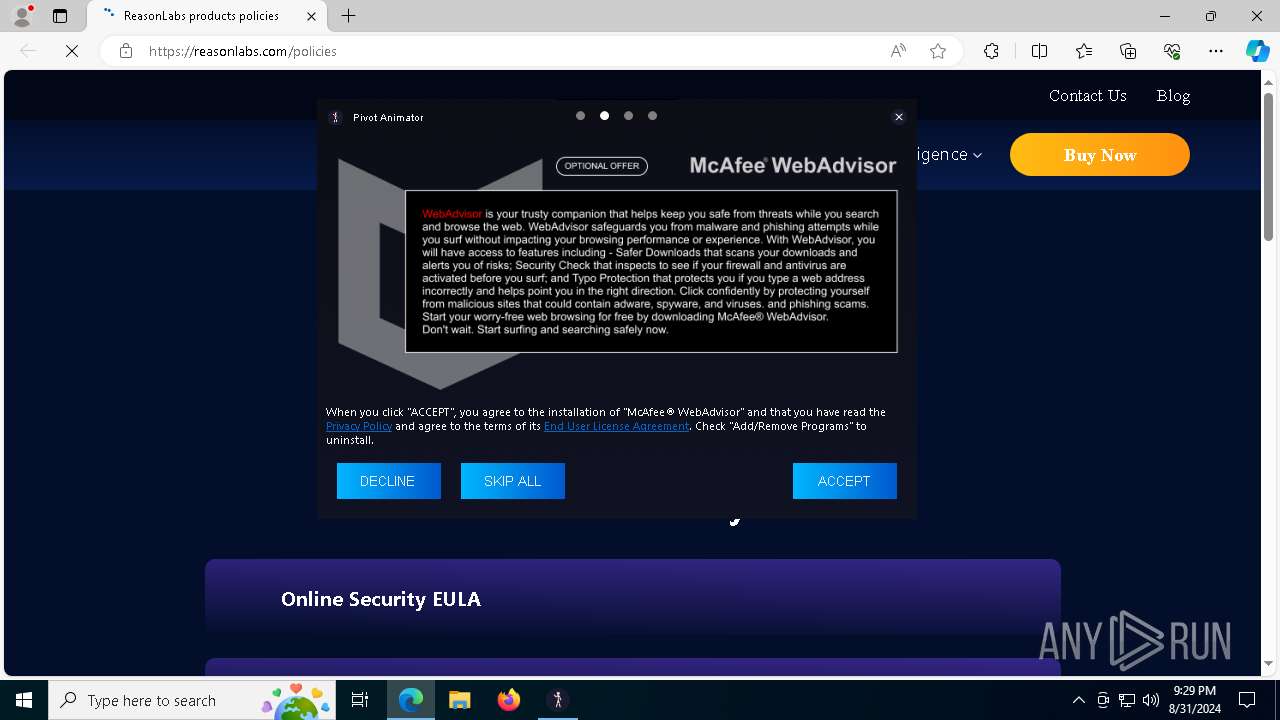Stop page loading with X icon
This screenshot has height=720, width=1280.
click(x=72, y=51)
